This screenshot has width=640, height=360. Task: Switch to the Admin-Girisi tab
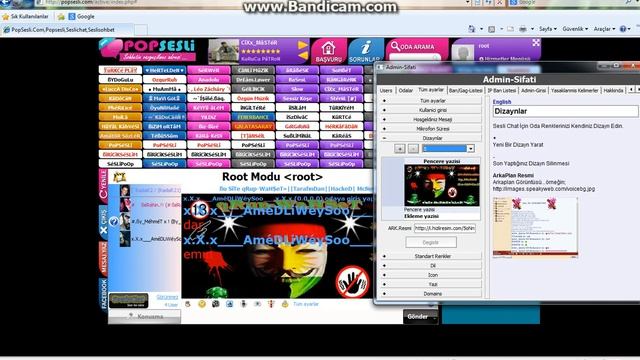533,90
